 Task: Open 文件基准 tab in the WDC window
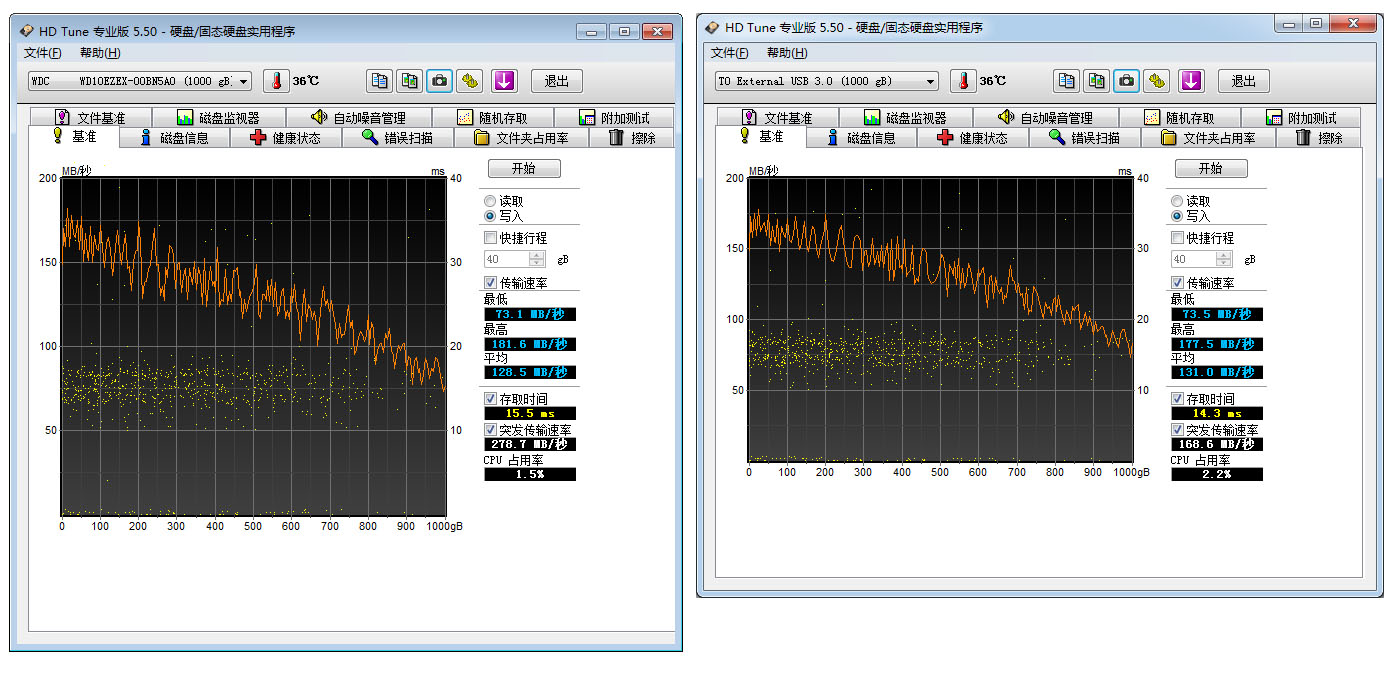90,118
